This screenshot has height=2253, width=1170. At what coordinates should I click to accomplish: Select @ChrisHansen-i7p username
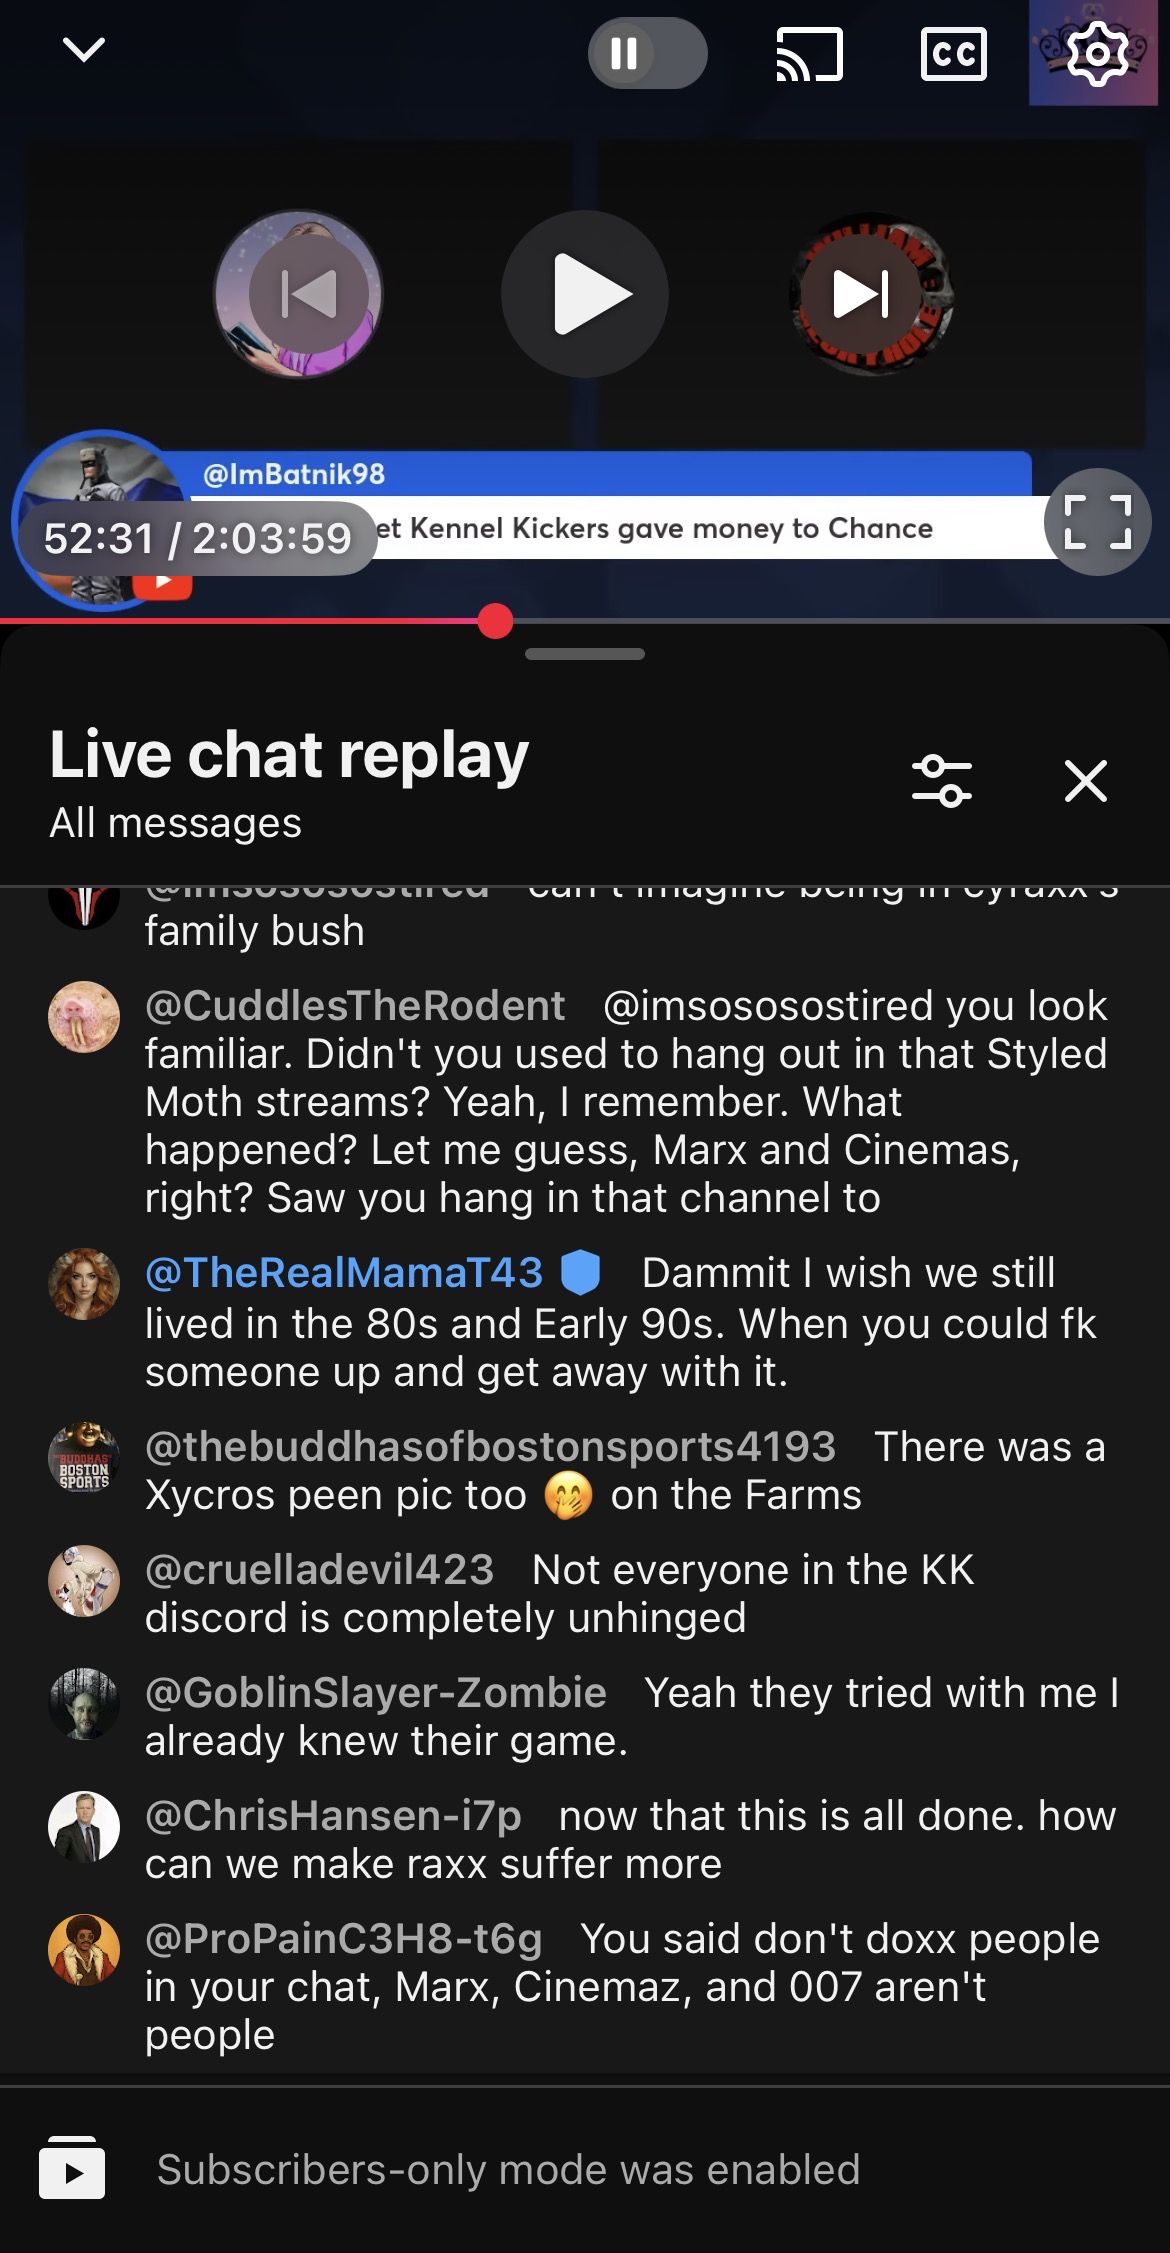pyautogui.click(x=333, y=1816)
